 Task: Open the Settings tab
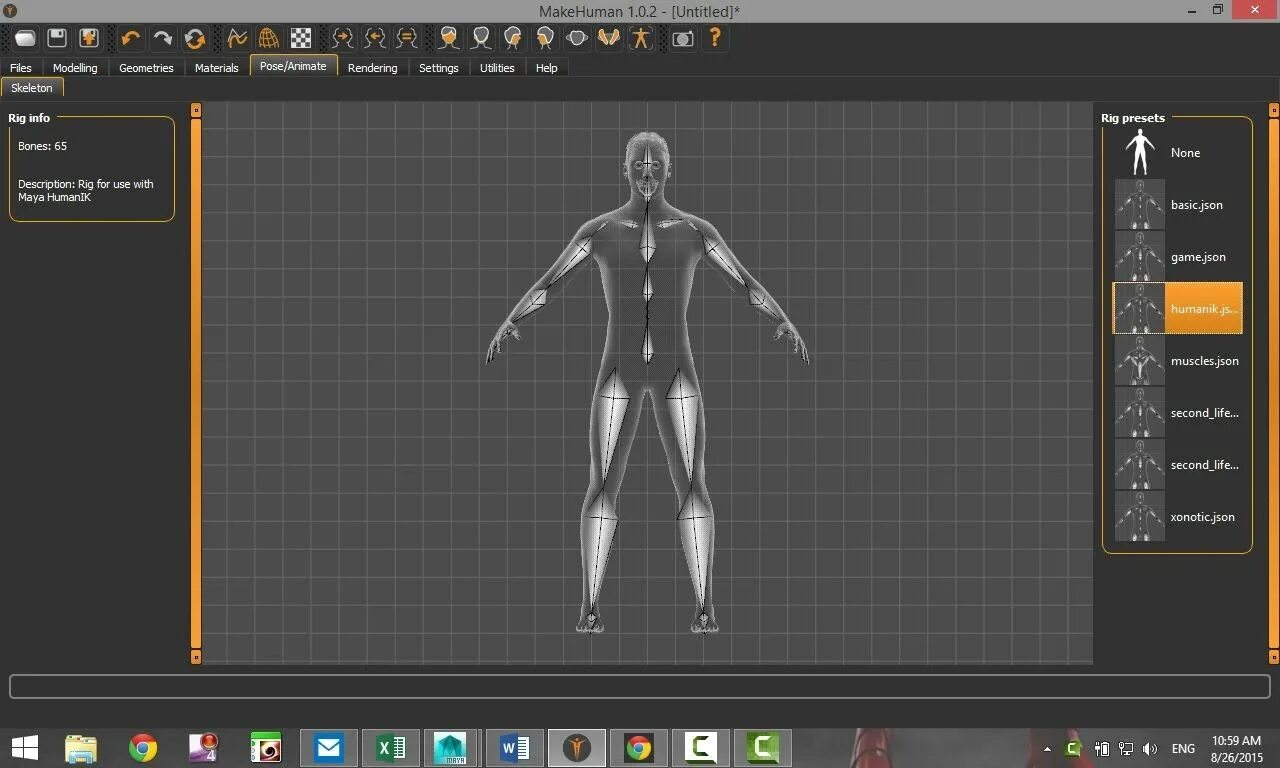[x=438, y=67]
